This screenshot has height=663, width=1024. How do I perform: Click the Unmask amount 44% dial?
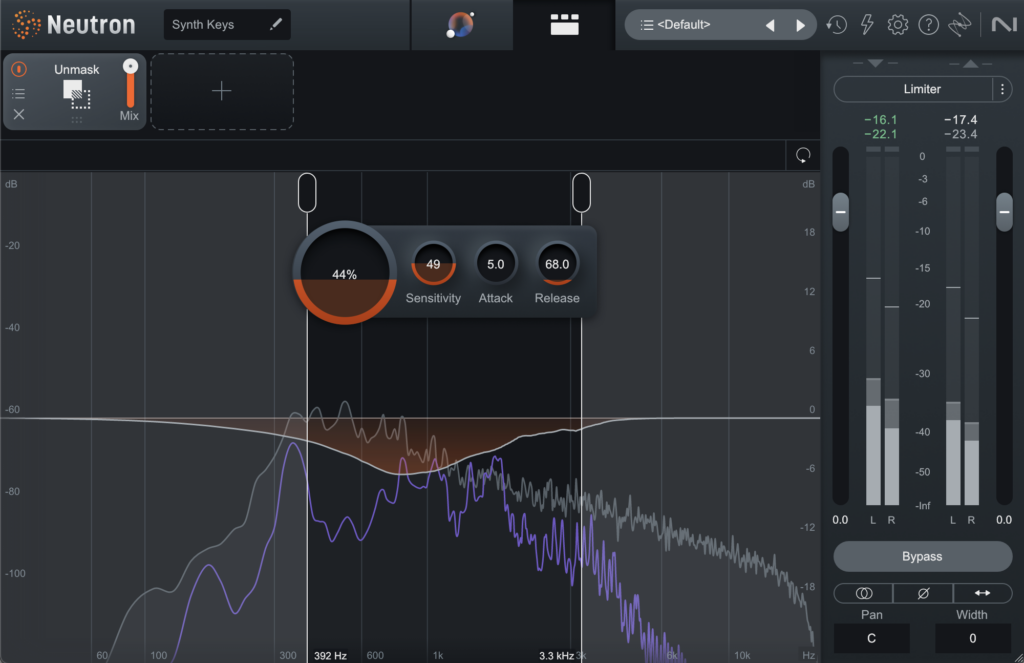344,273
